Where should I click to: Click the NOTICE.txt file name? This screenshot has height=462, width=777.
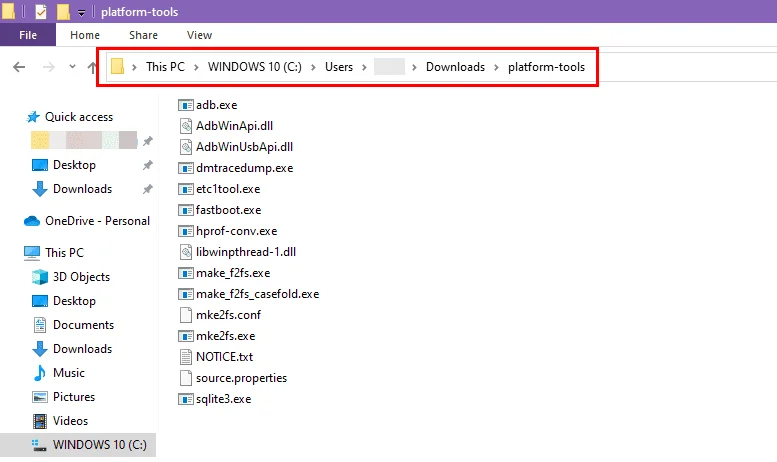point(224,357)
